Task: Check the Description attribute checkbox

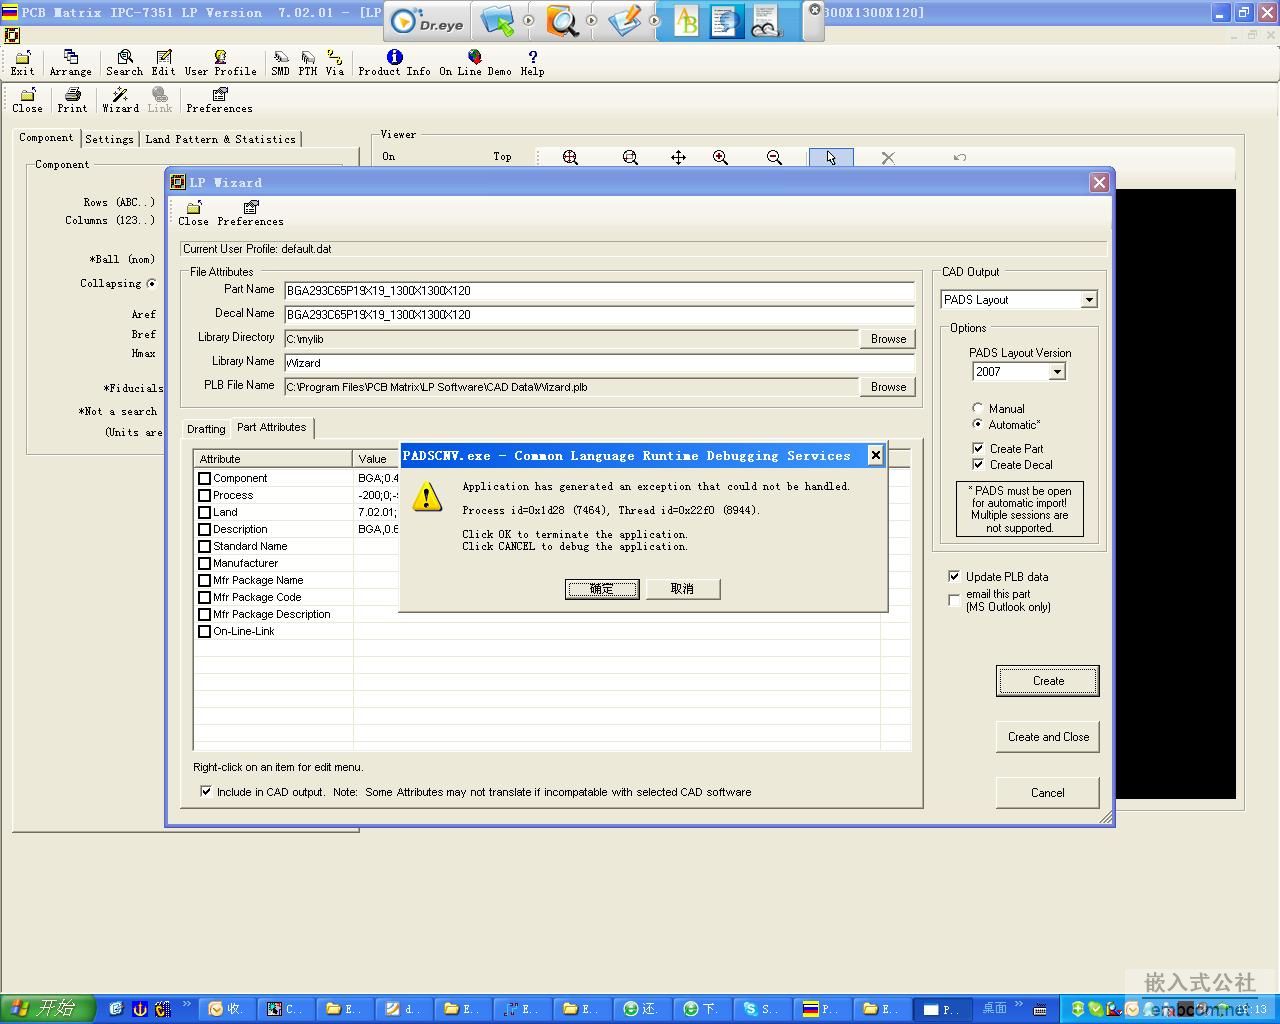Action: (205, 530)
